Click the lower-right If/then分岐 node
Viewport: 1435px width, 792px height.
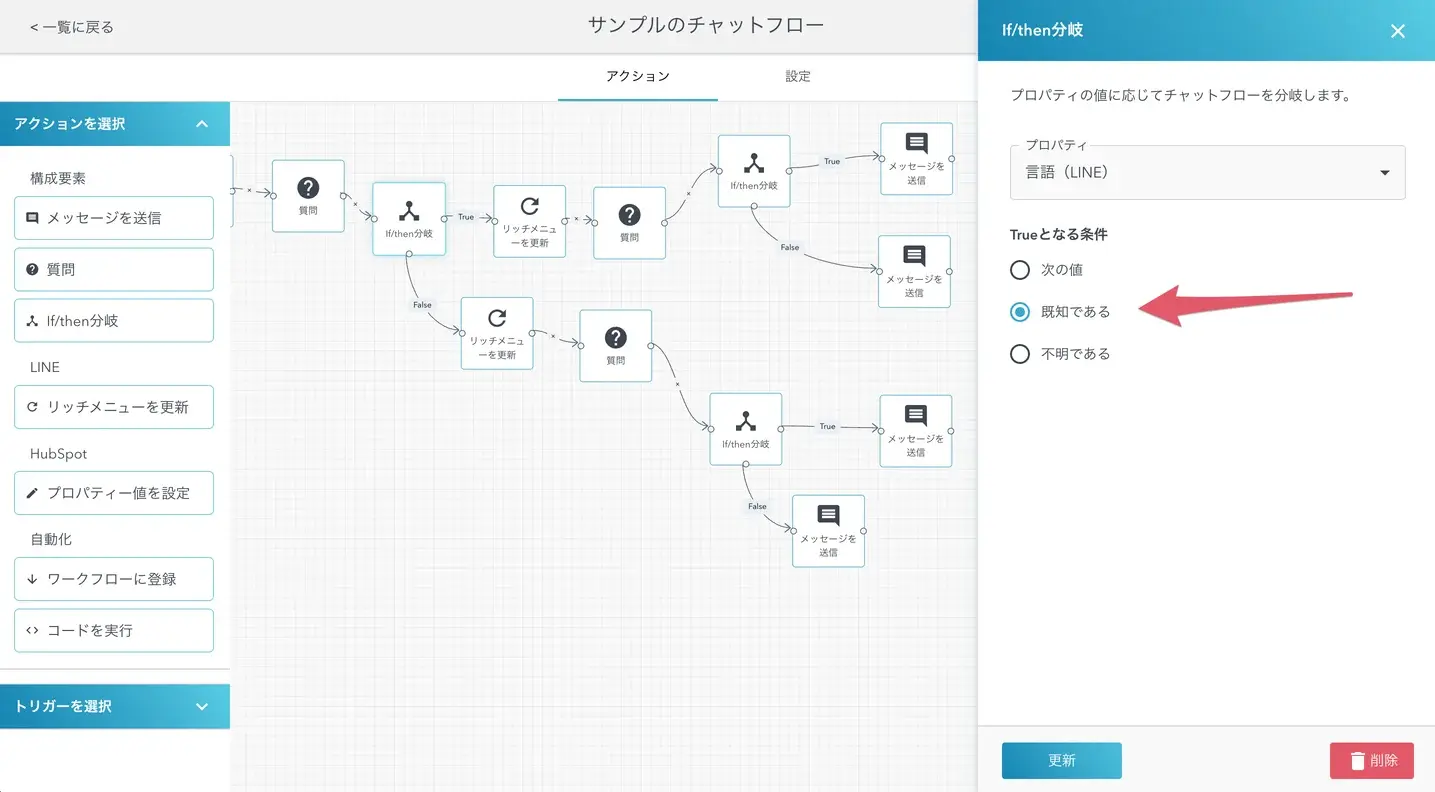pyautogui.click(x=746, y=429)
